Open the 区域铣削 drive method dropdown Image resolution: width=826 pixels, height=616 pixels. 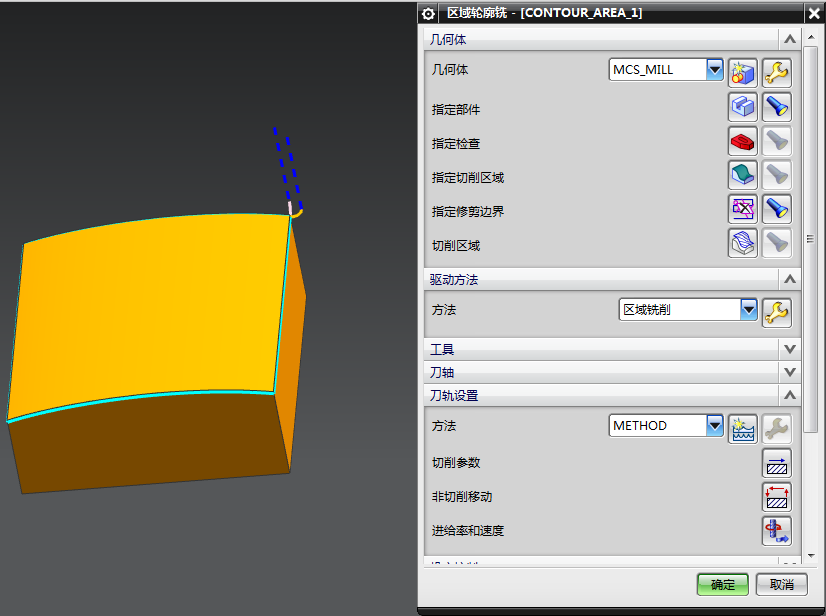pos(748,310)
